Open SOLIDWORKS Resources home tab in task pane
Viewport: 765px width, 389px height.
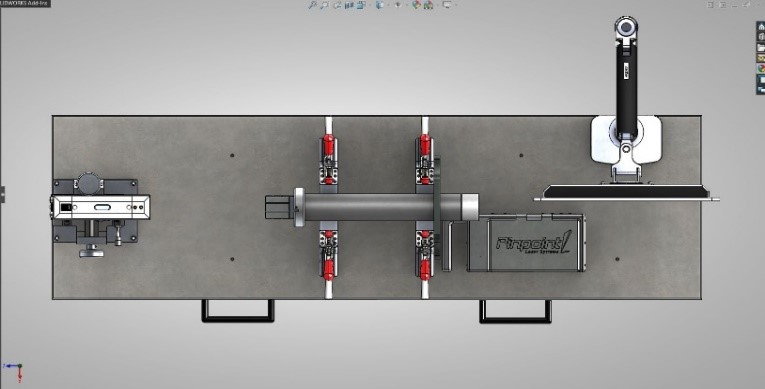[x=761, y=26]
